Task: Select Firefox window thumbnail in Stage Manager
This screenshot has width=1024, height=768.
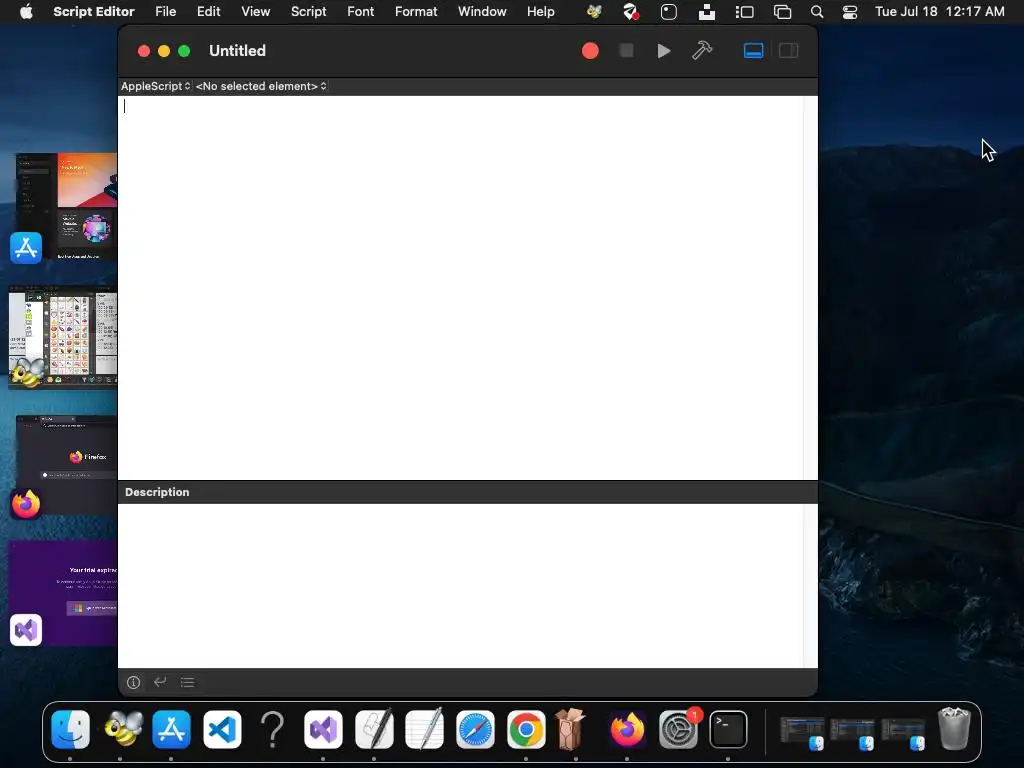Action: click(66, 464)
